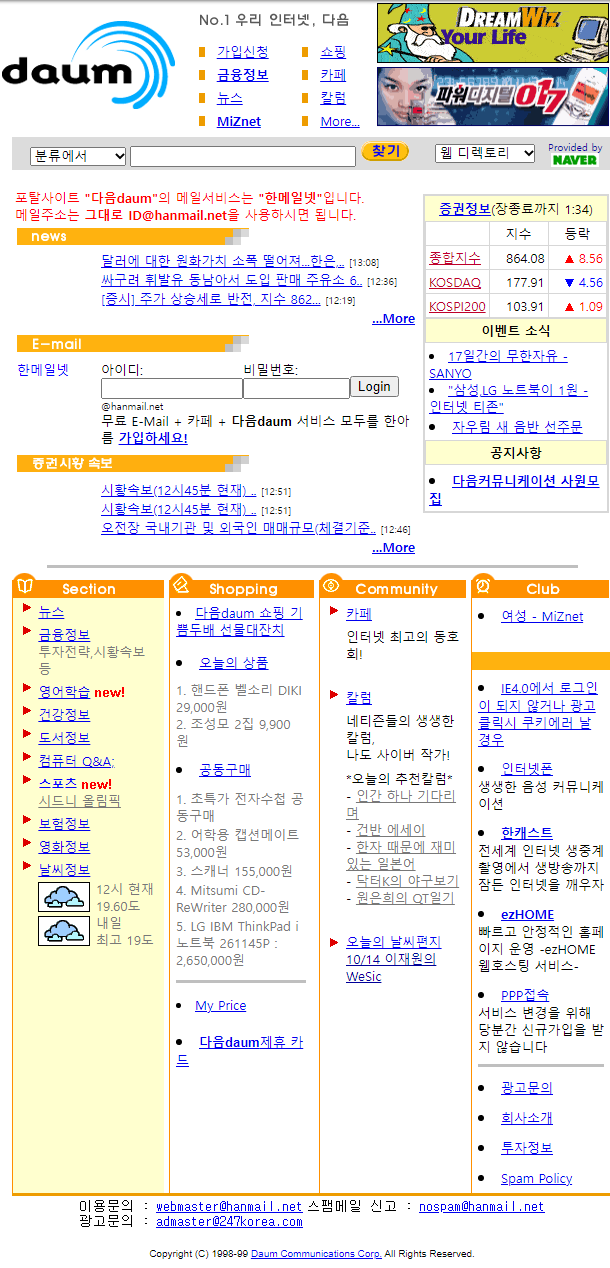Screen dimensions: 610x1268
Task: Click the 아이디 input field
Action: [171, 389]
